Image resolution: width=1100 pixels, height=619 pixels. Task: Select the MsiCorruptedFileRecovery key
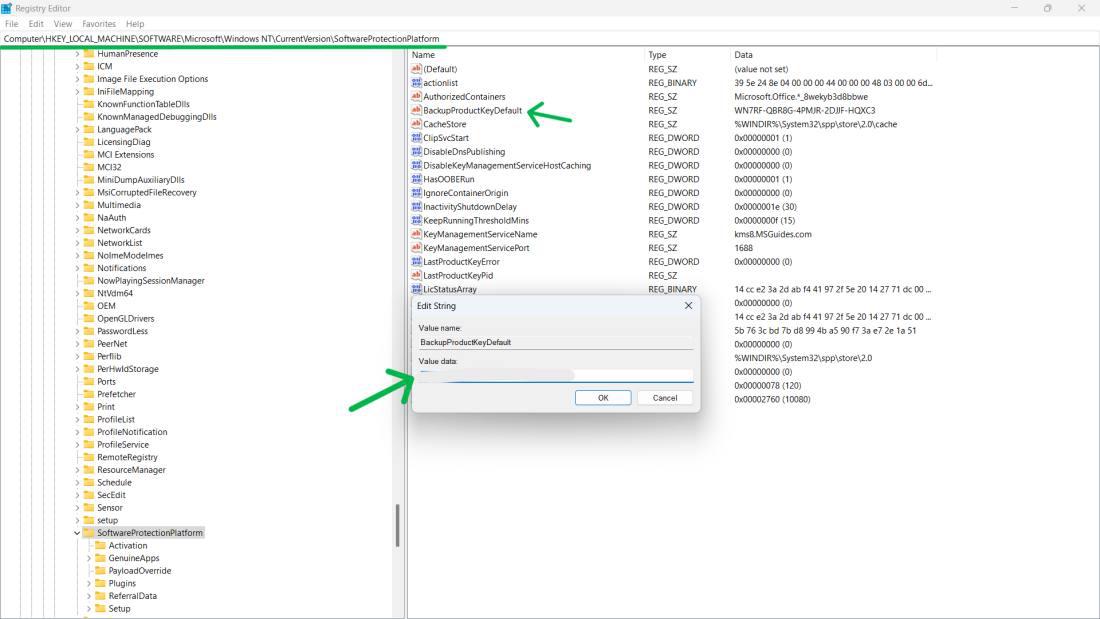pos(147,192)
